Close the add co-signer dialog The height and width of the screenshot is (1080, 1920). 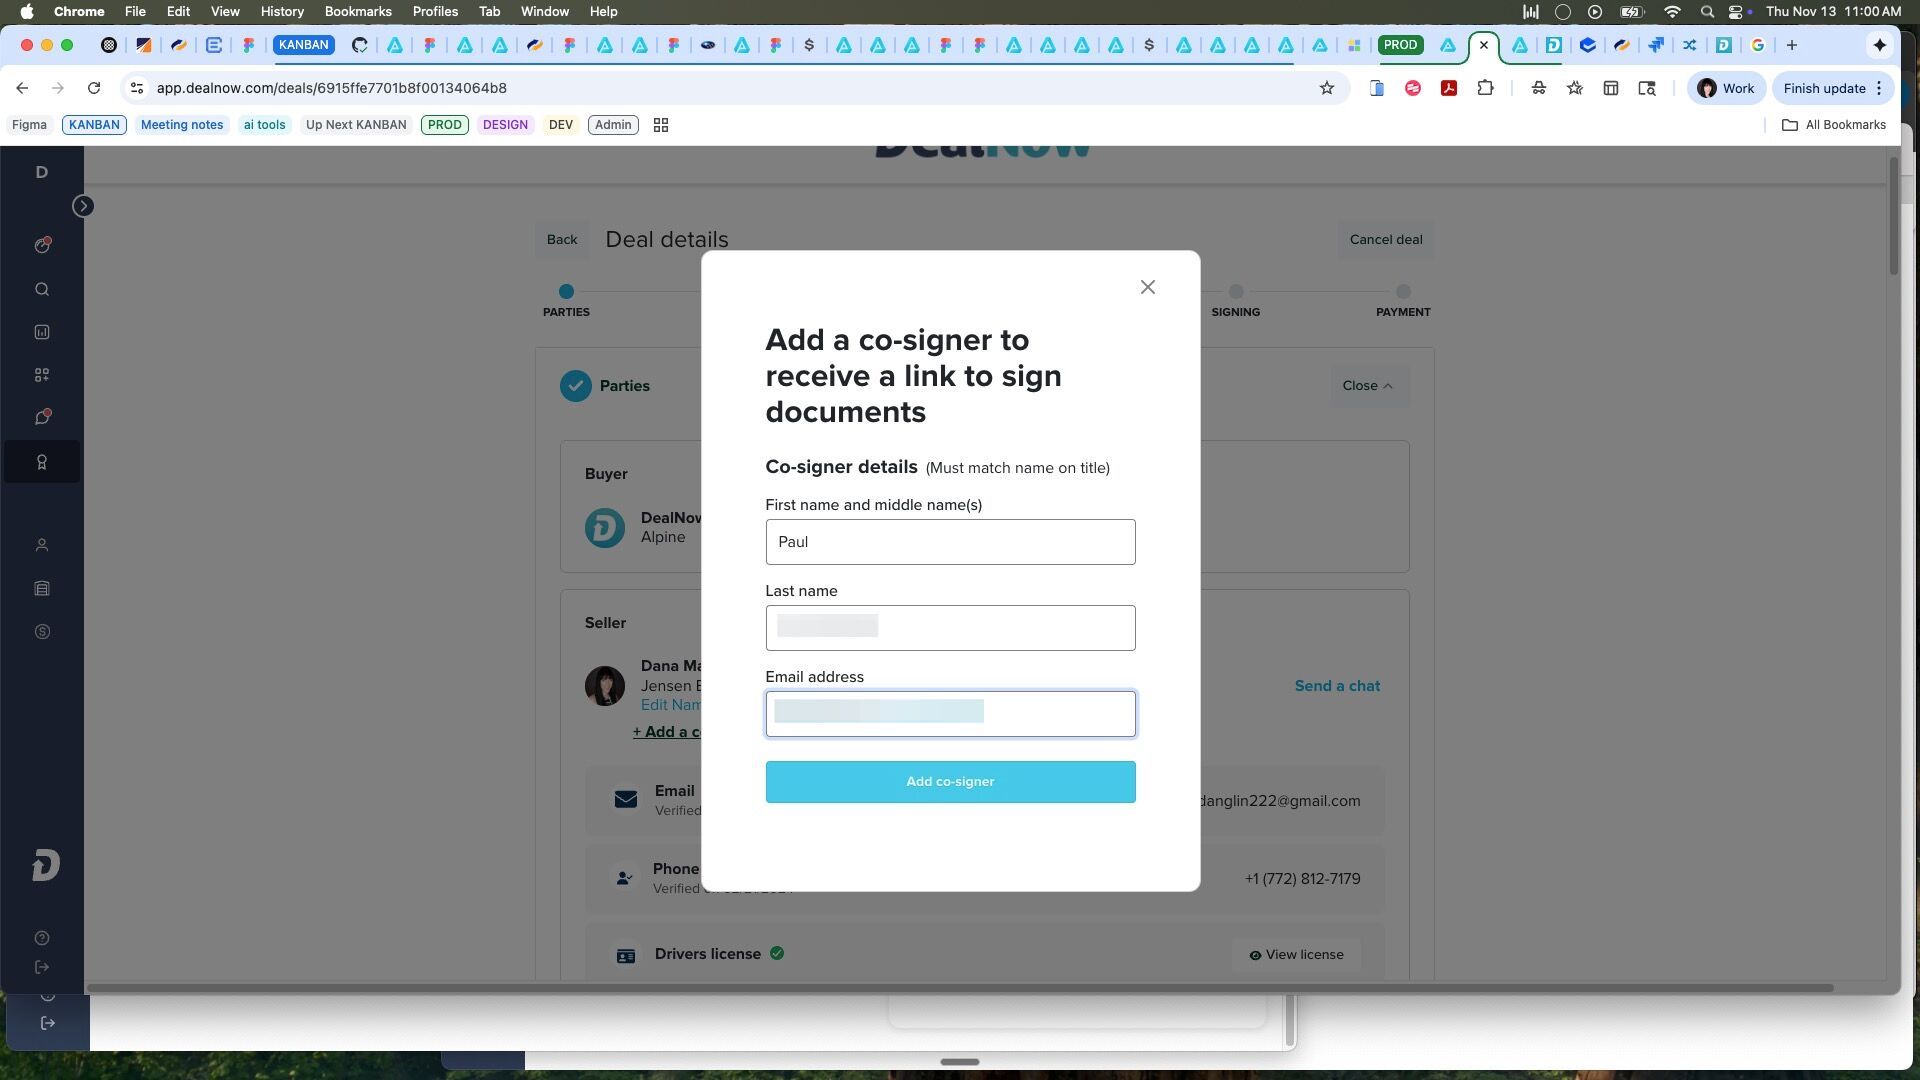coord(1148,287)
